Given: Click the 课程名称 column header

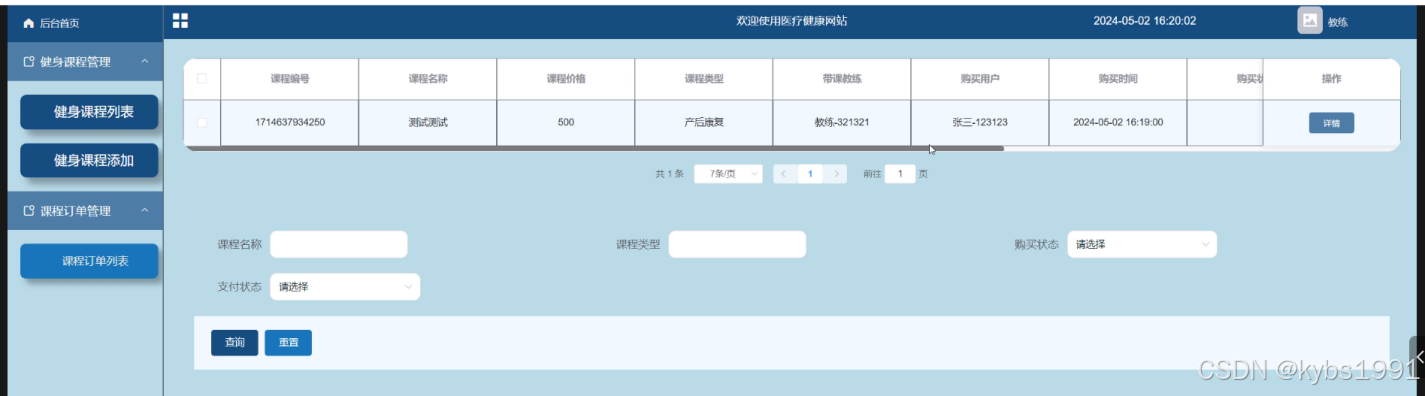Looking at the screenshot, I should [x=428, y=79].
